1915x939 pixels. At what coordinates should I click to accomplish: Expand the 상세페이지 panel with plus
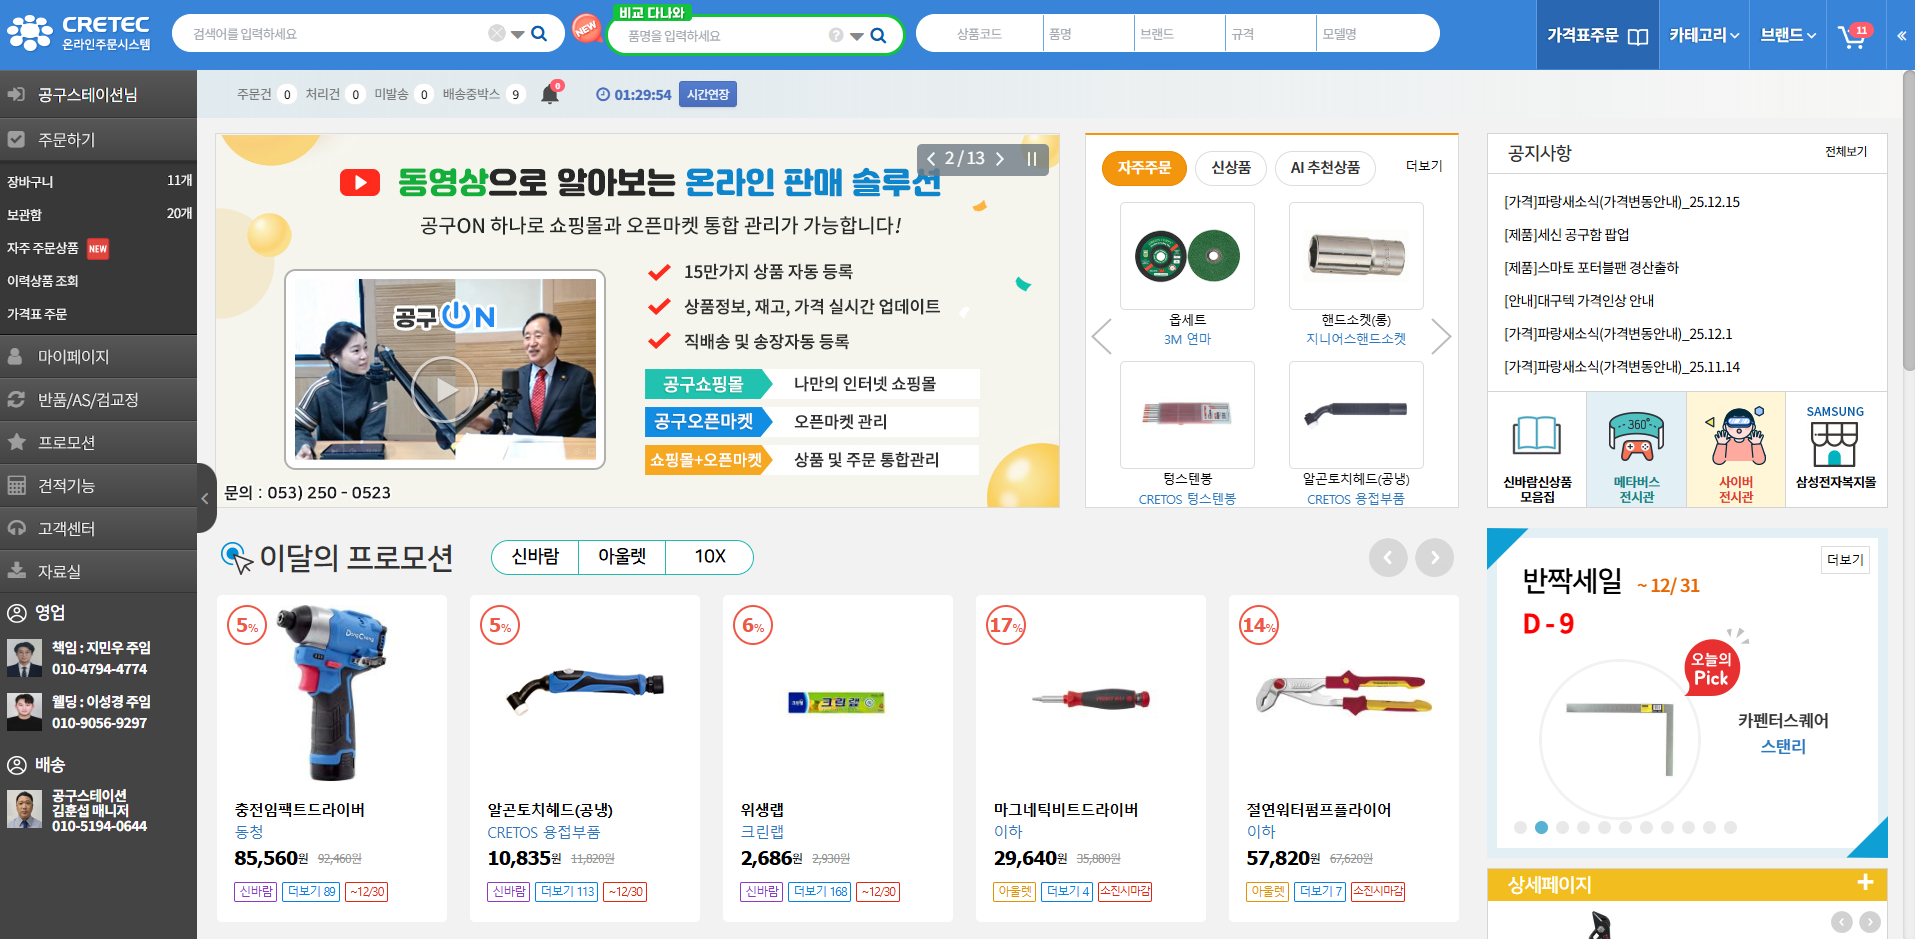(x=1865, y=883)
